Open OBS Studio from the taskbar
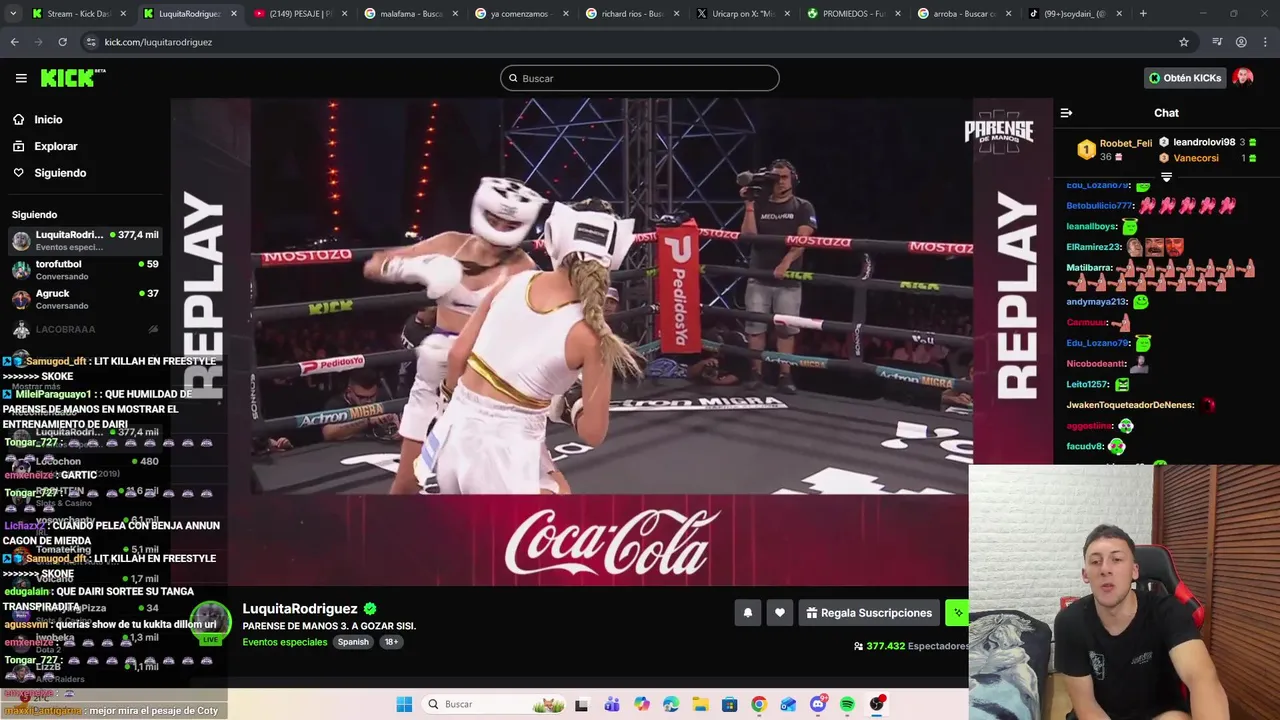The image size is (1280, 720). (x=877, y=704)
